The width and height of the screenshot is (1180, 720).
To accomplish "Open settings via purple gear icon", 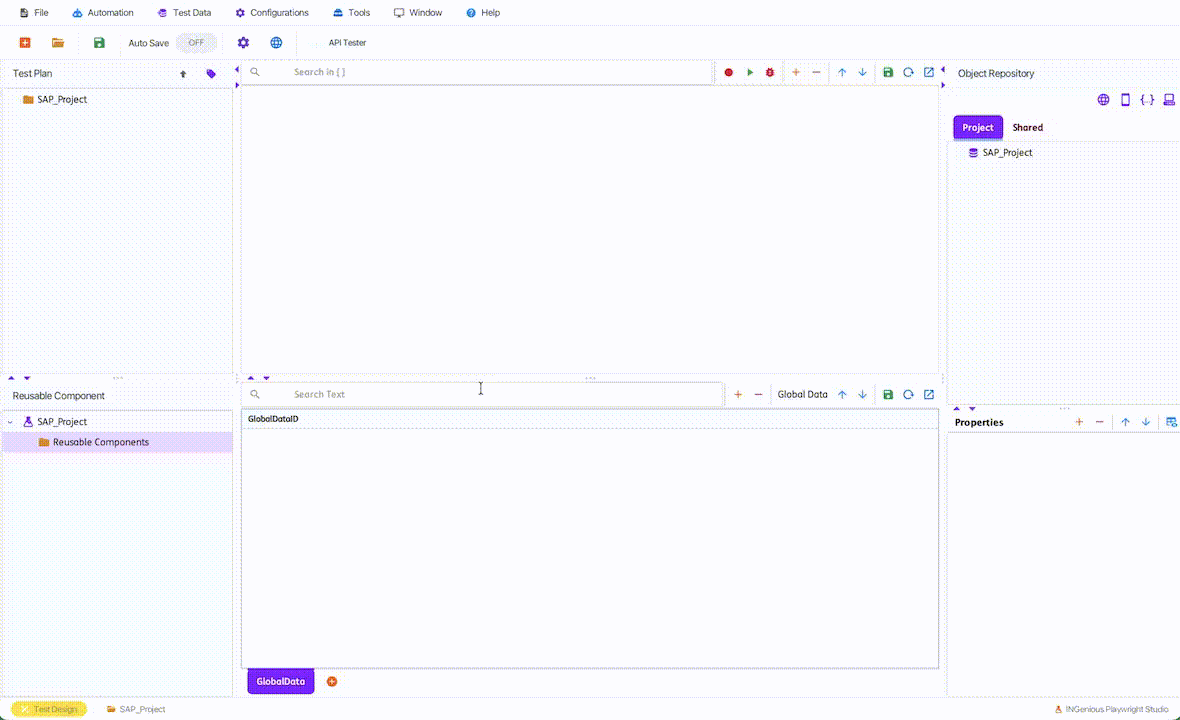I will click(x=243, y=43).
